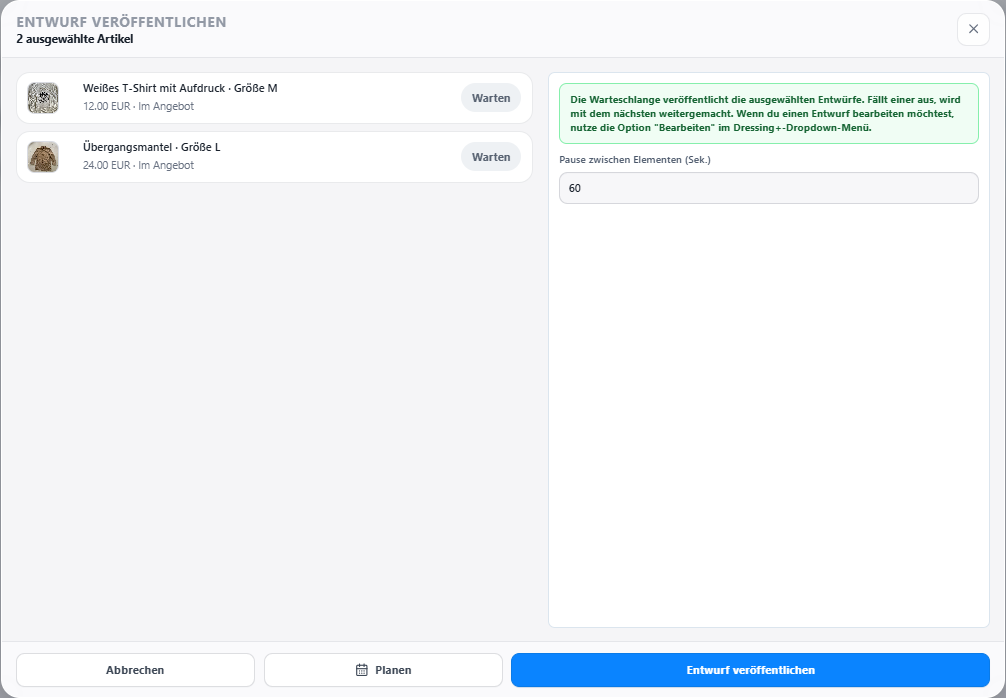The width and height of the screenshot is (1006, 698).
Task: Click the Warten badge for the T-shirt
Action: tap(491, 98)
